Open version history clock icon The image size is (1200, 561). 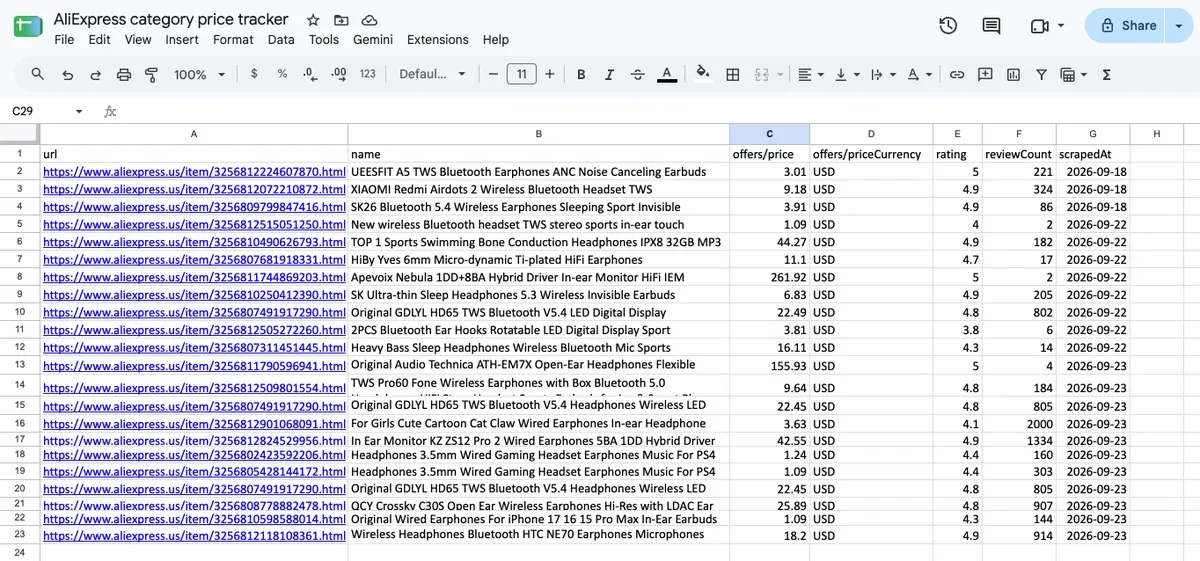point(948,26)
